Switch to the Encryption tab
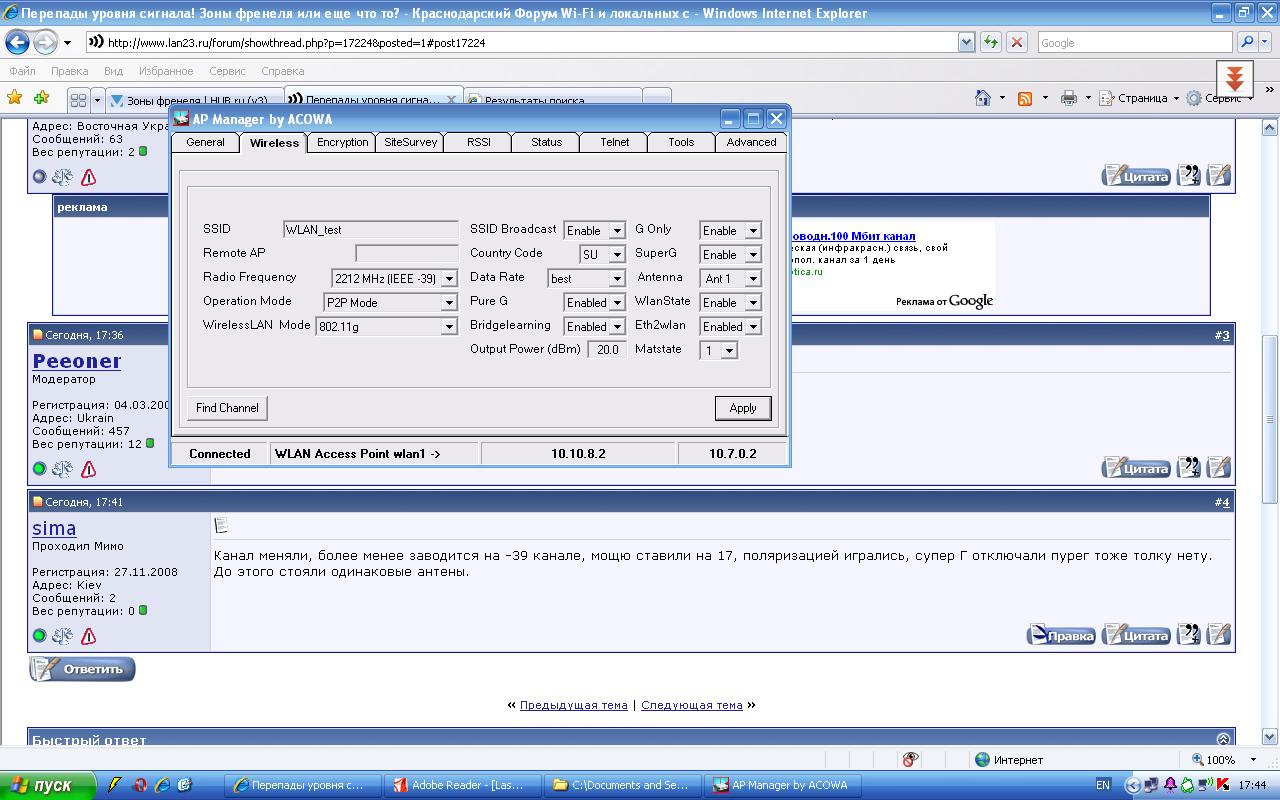Image resolution: width=1280 pixels, height=800 pixels. [342, 142]
